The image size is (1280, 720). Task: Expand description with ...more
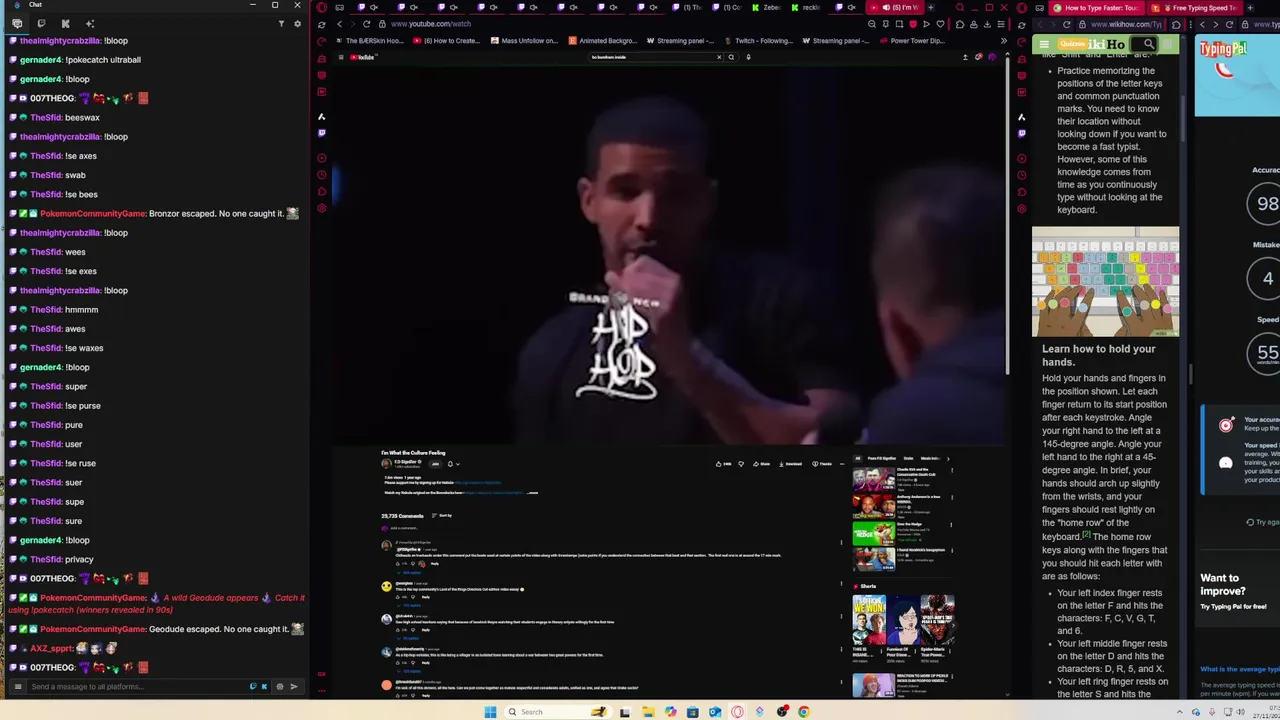tap(532, 492)
